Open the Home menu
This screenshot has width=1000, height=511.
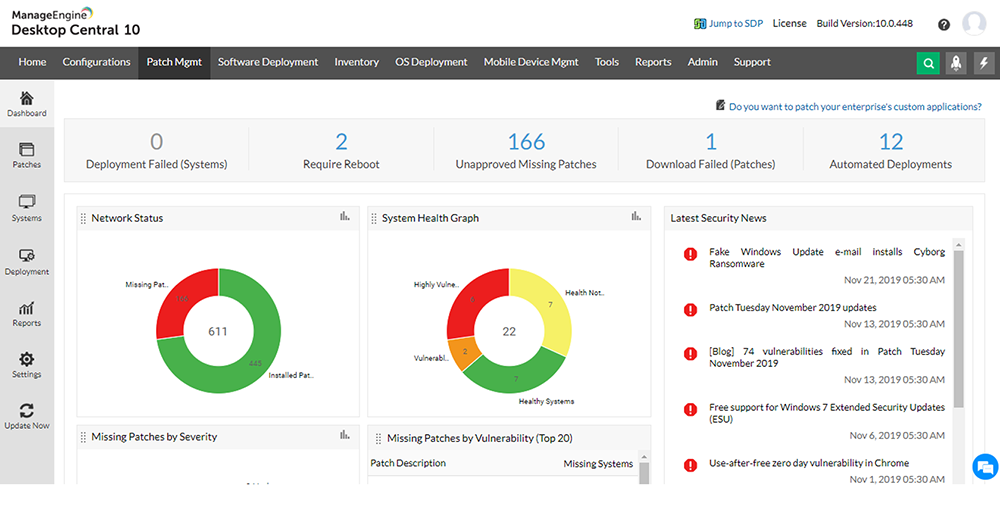point(32,63)
